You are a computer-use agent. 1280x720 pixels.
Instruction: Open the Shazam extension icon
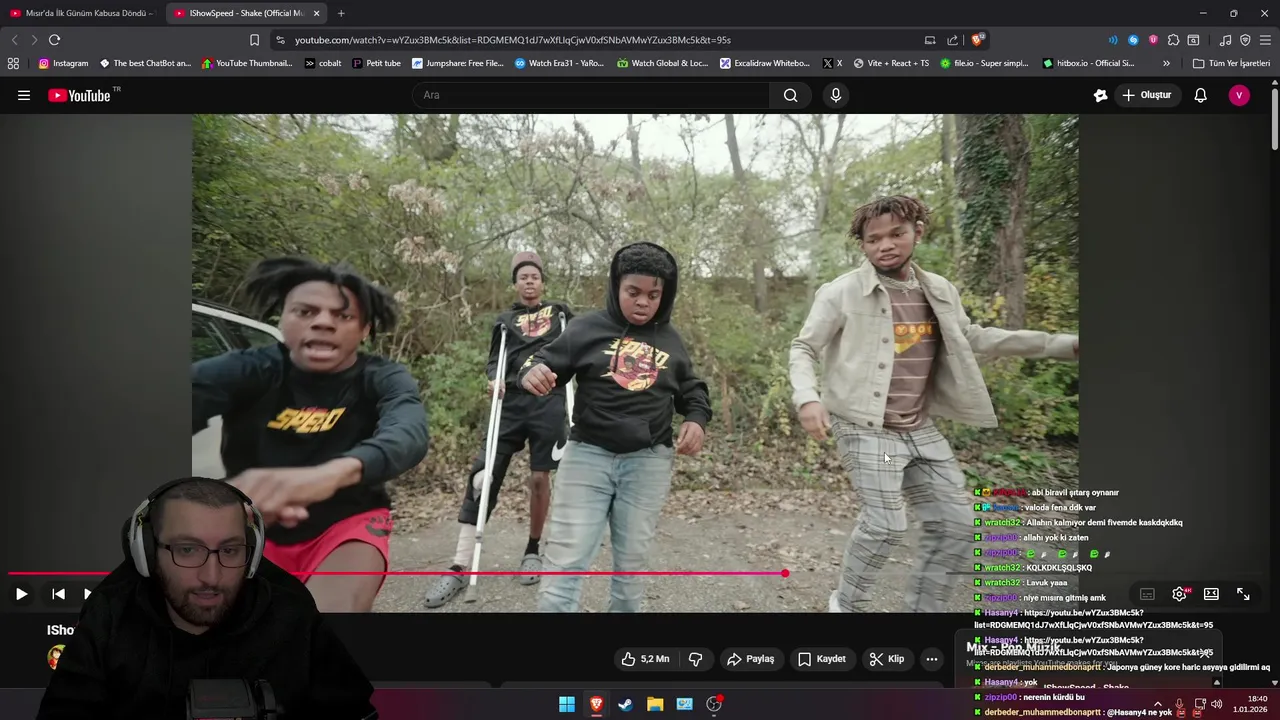pos(1133,40)
